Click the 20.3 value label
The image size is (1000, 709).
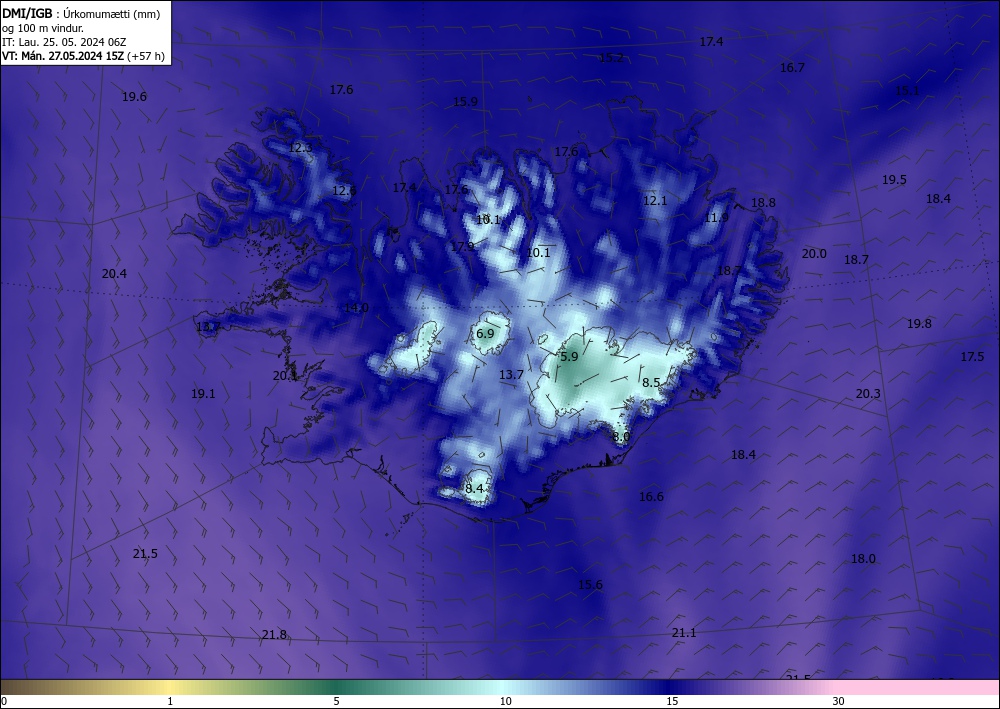pyautogui.click(x=868, y=394)
